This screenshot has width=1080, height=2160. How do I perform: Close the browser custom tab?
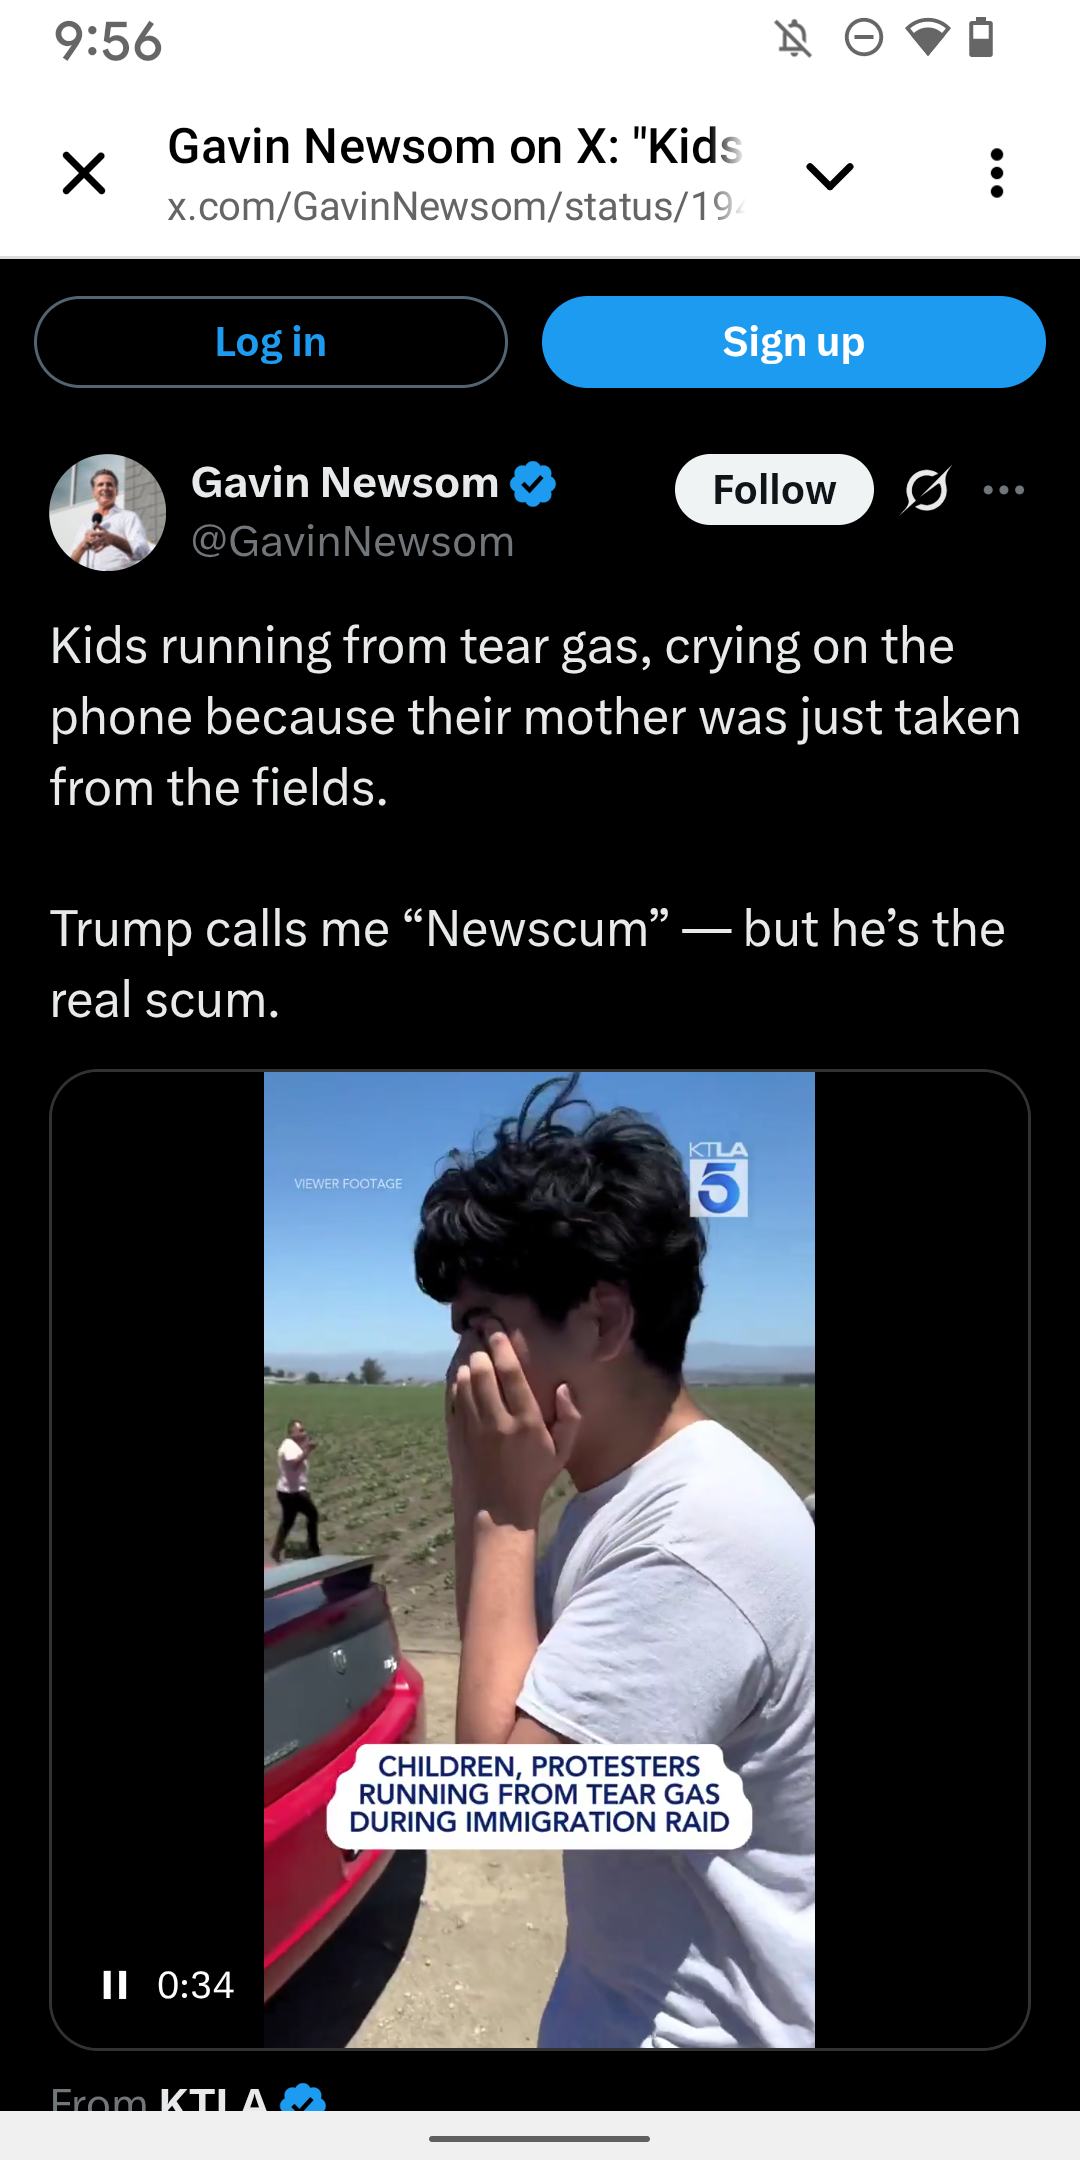[x=84, y=174]
